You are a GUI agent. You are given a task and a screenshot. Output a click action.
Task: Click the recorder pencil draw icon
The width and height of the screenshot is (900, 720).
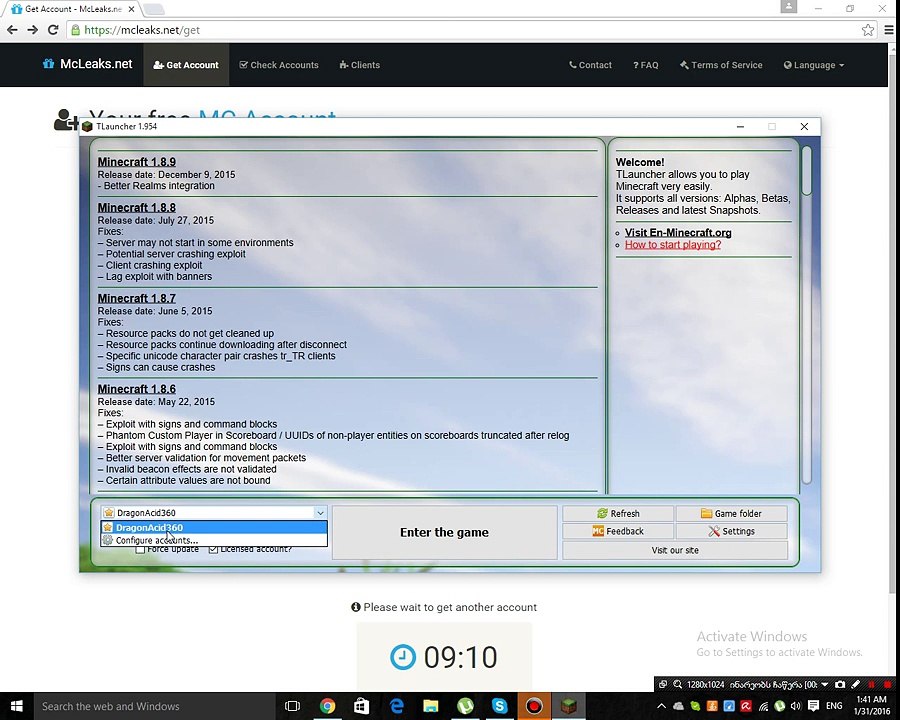[855, 684]
